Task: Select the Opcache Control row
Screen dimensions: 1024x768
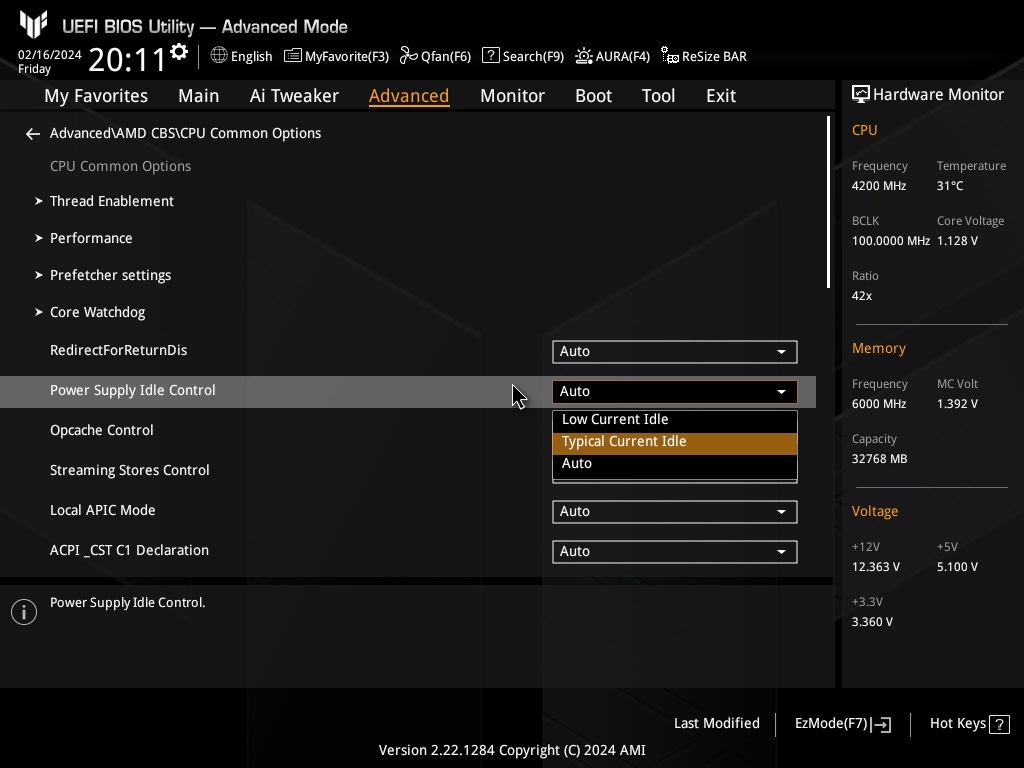Action: coord(102,430)
